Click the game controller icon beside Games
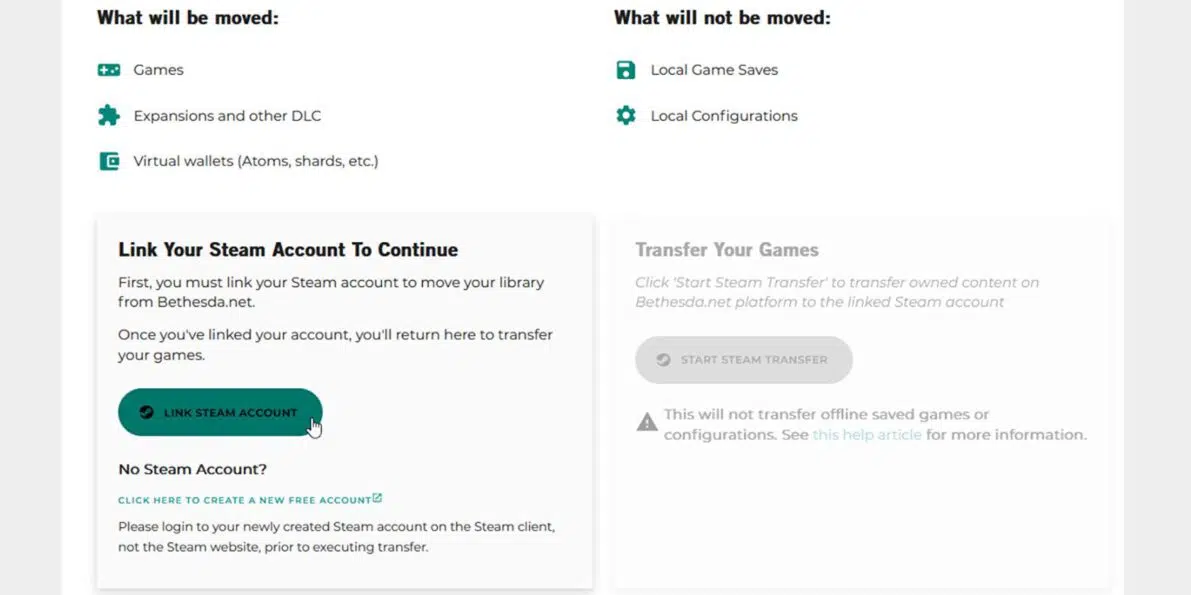Viewport: 1191px width, 595px height. click(x=109, y=70)
